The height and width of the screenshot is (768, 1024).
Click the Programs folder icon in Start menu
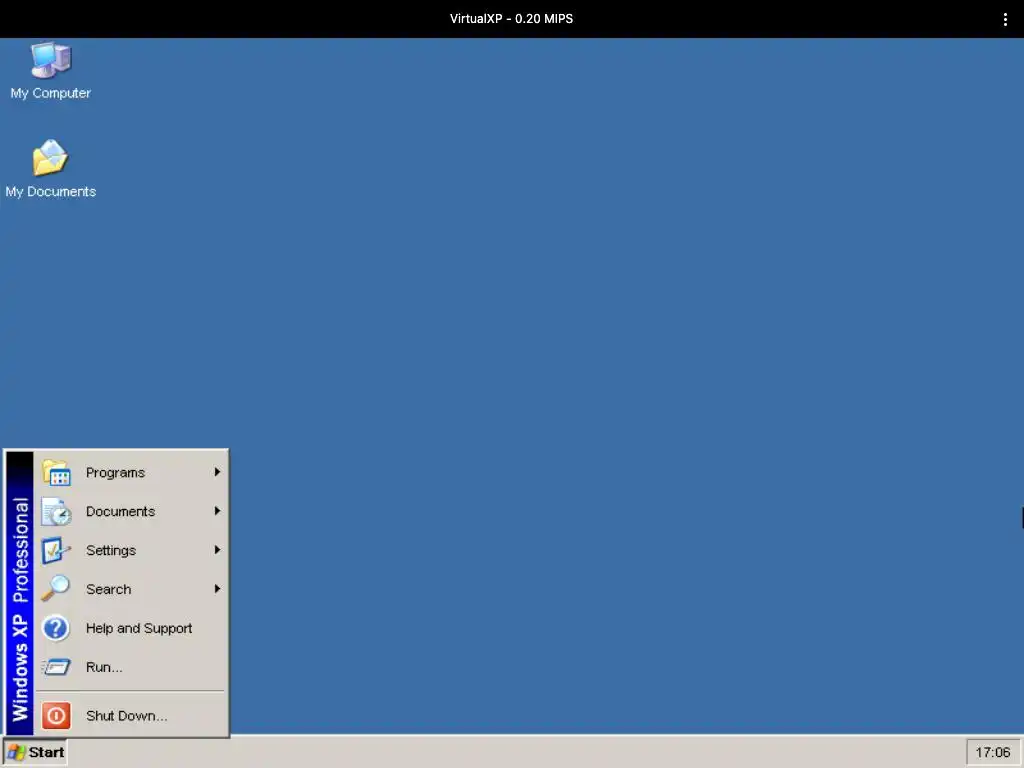point(56,472)
